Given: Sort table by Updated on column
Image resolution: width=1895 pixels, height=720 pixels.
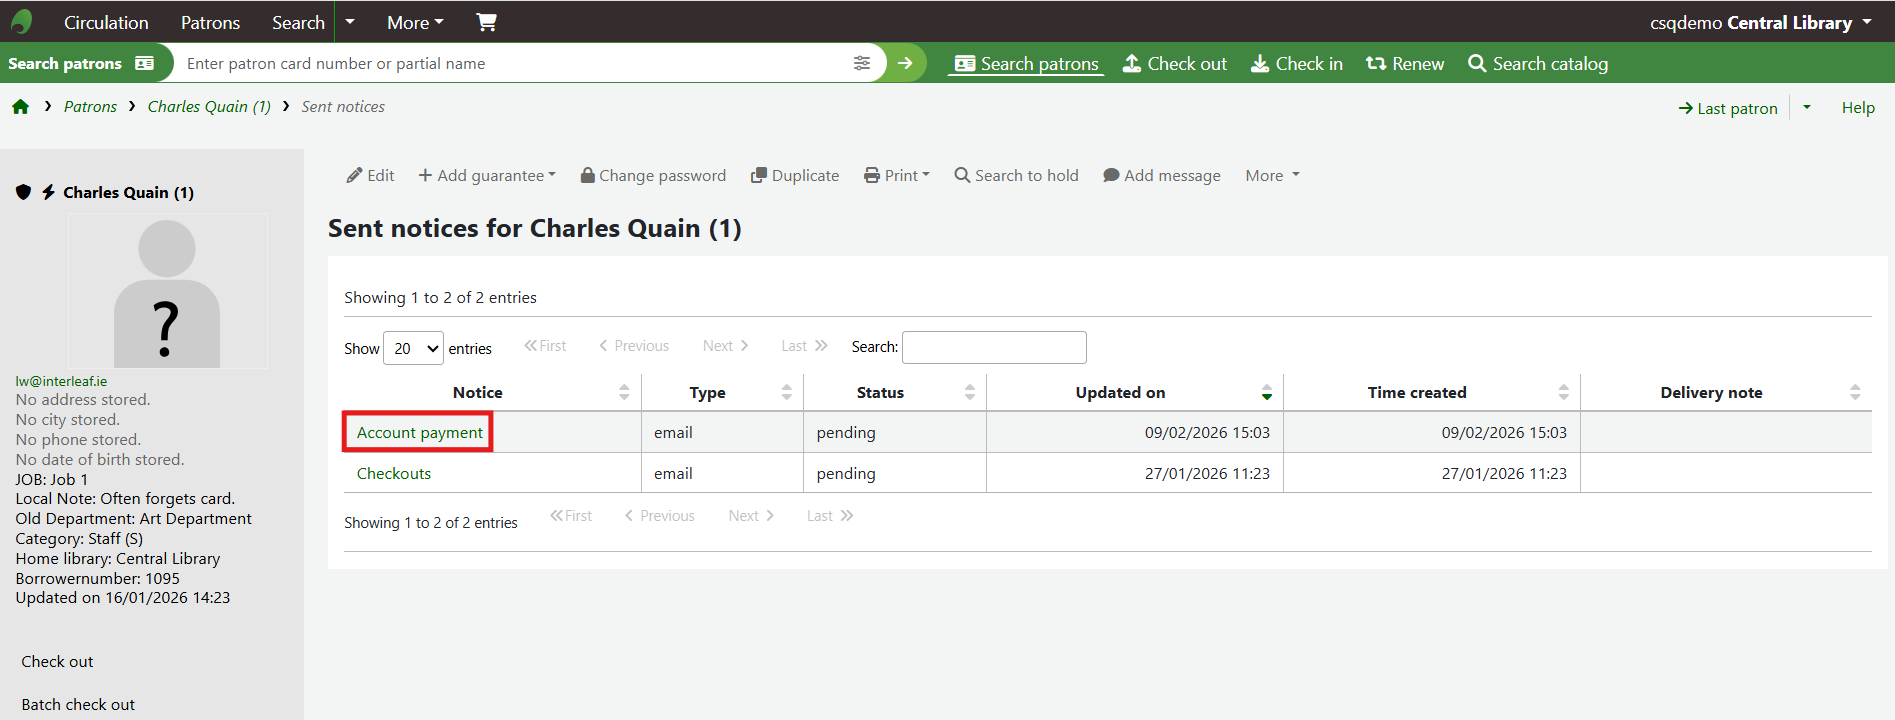Looking at the screenshot, I should coord(1120,392).
